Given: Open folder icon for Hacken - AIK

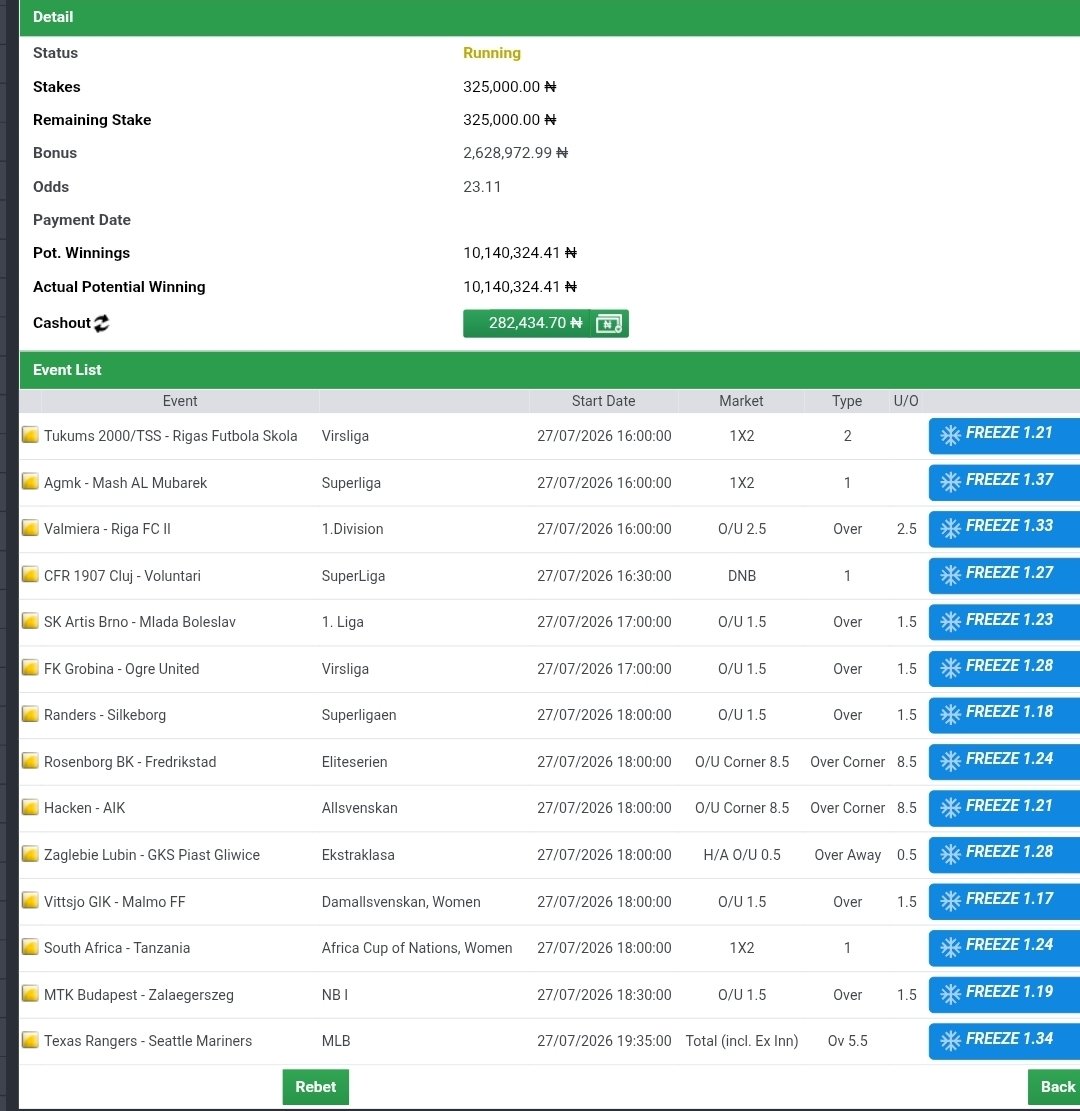Looking at the screenshot, I should pyautogui.click(x=30, y=807).
